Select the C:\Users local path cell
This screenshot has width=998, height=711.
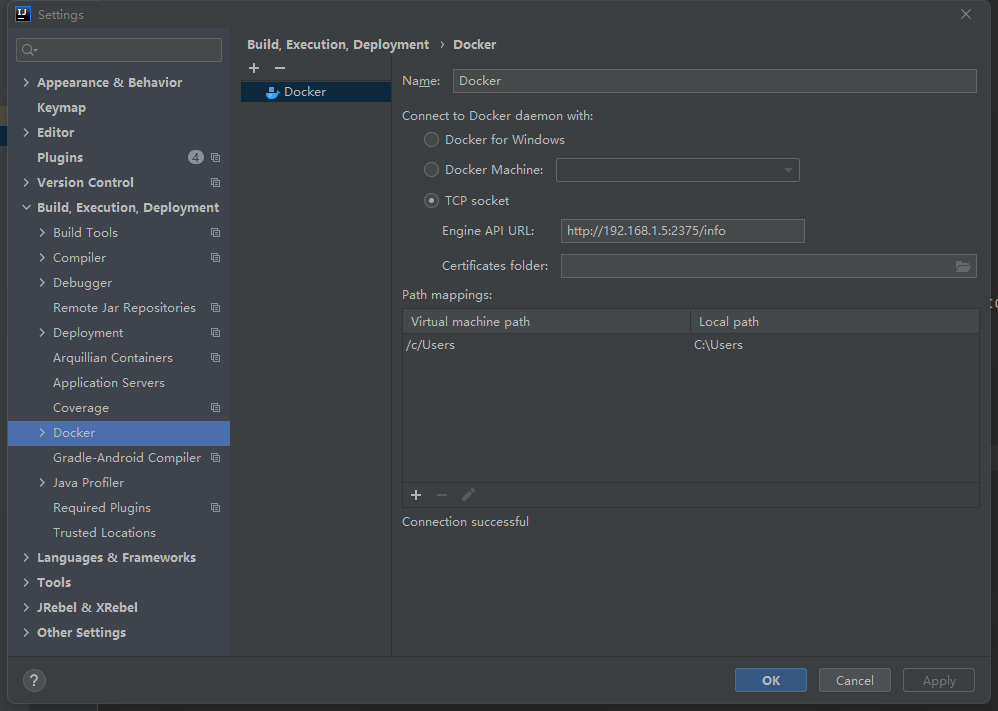834,345
